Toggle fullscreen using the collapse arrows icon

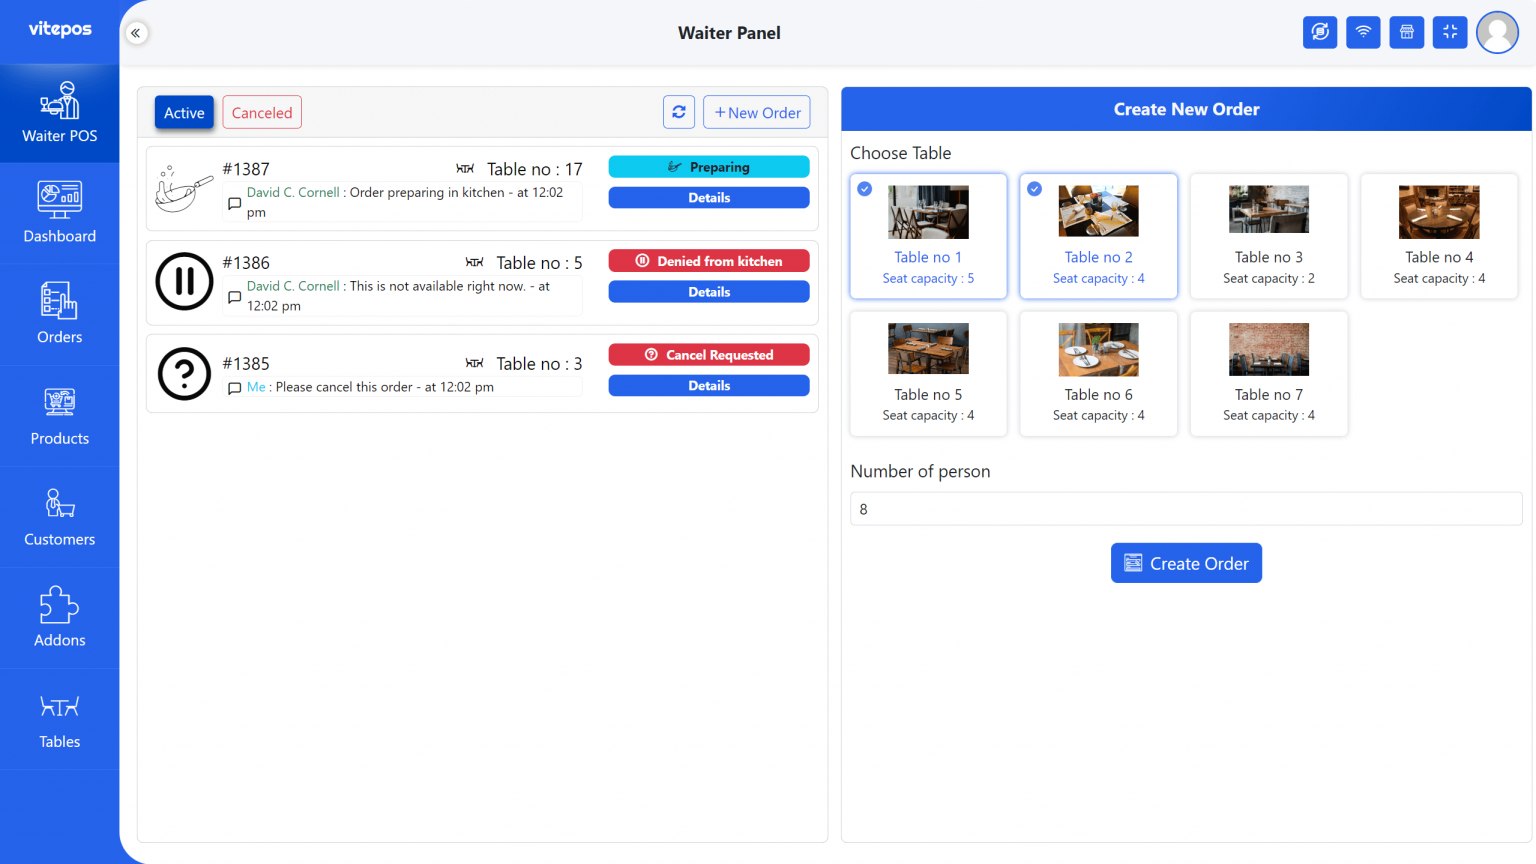pyautogui.click(x=1449, y=32)
